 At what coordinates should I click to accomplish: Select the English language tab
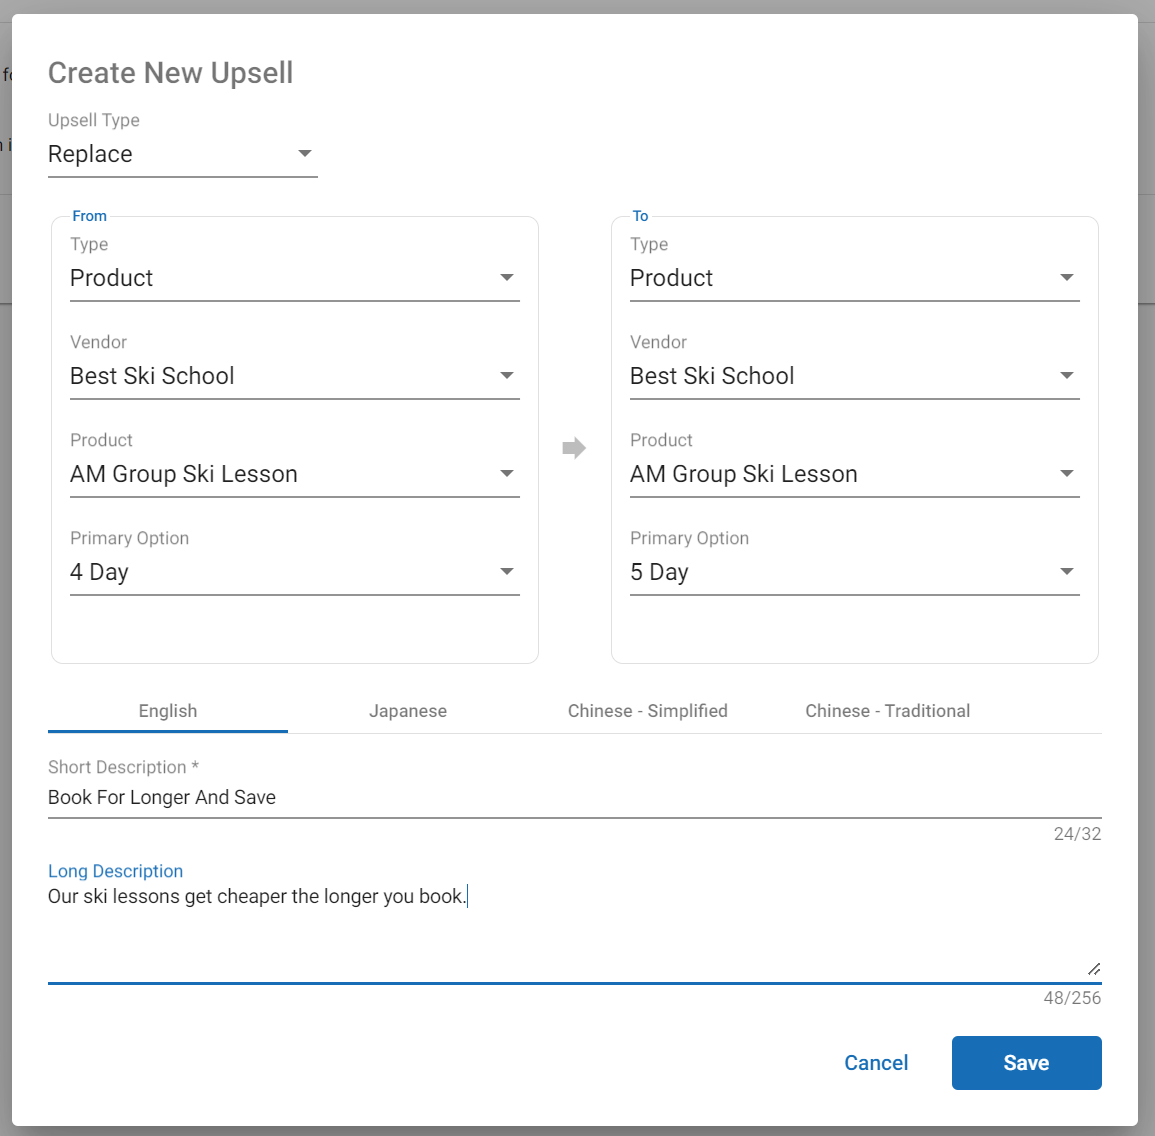pos(168,711)
